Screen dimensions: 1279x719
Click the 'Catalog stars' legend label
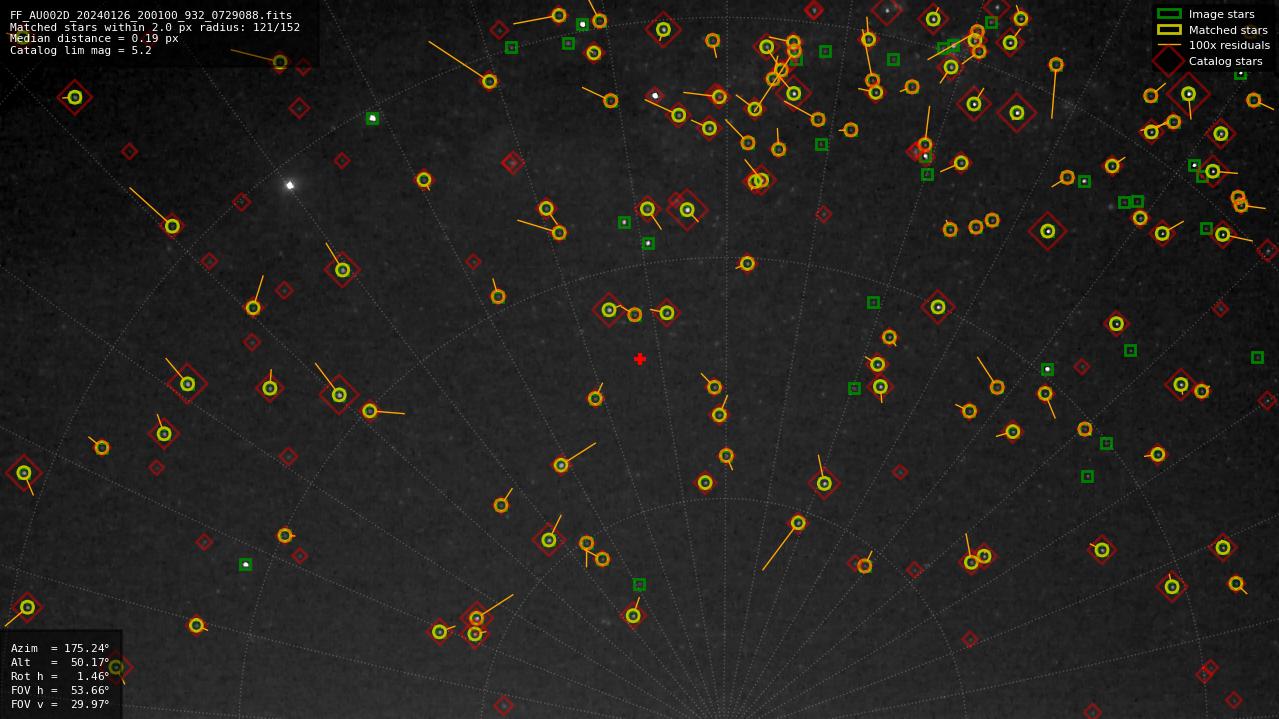pyautogui.click(x=1226, y=61)
